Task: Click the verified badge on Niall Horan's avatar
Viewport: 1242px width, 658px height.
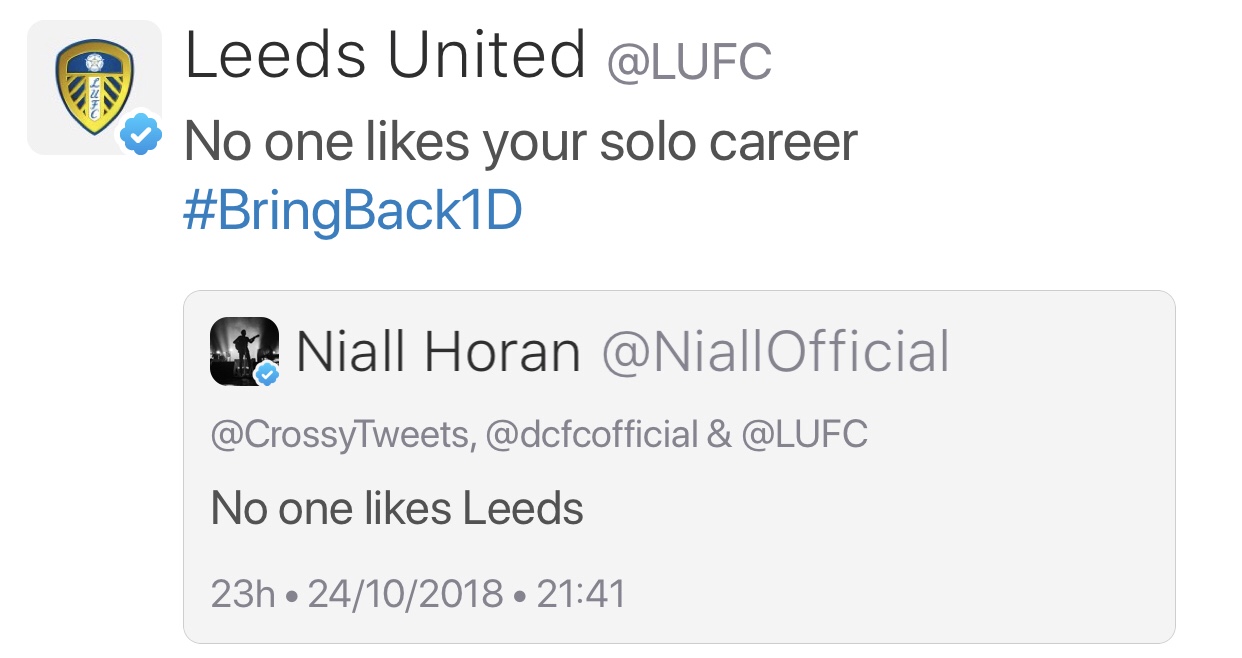Action: 266,375
